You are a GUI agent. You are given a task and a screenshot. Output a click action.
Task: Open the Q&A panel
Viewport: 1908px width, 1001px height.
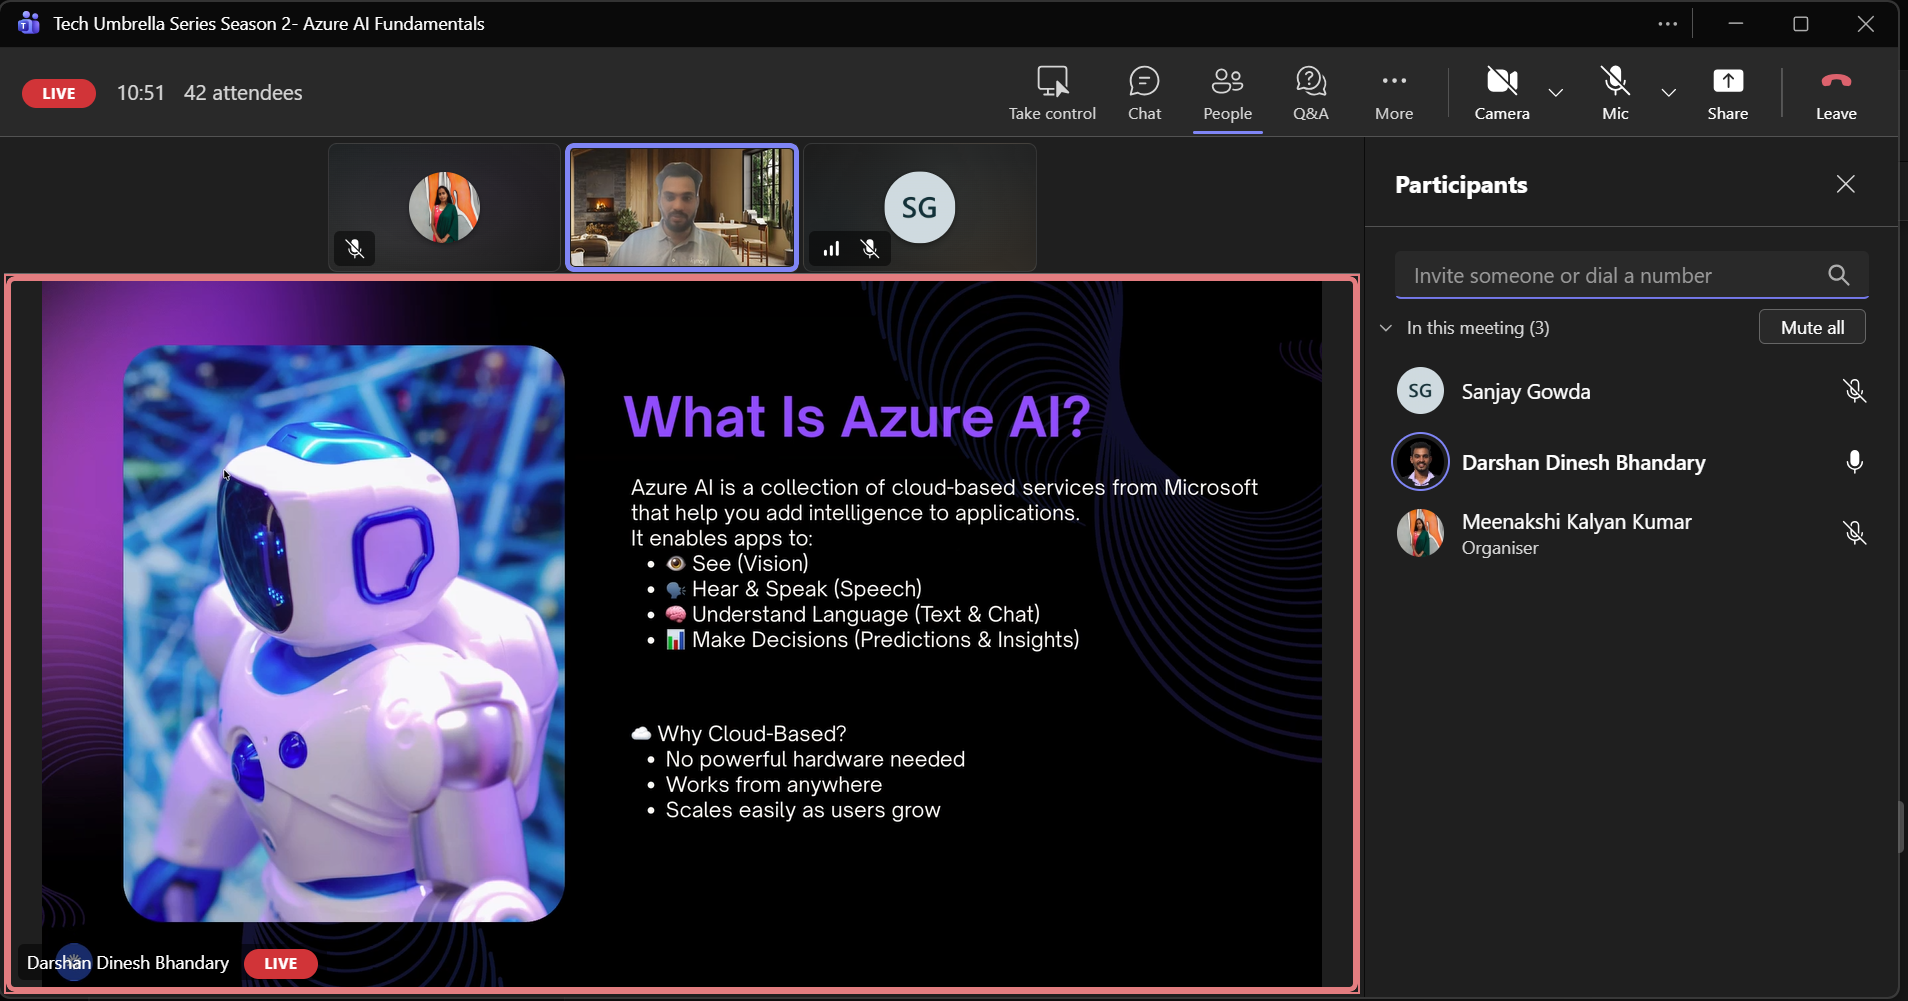tap(1310, 93)
